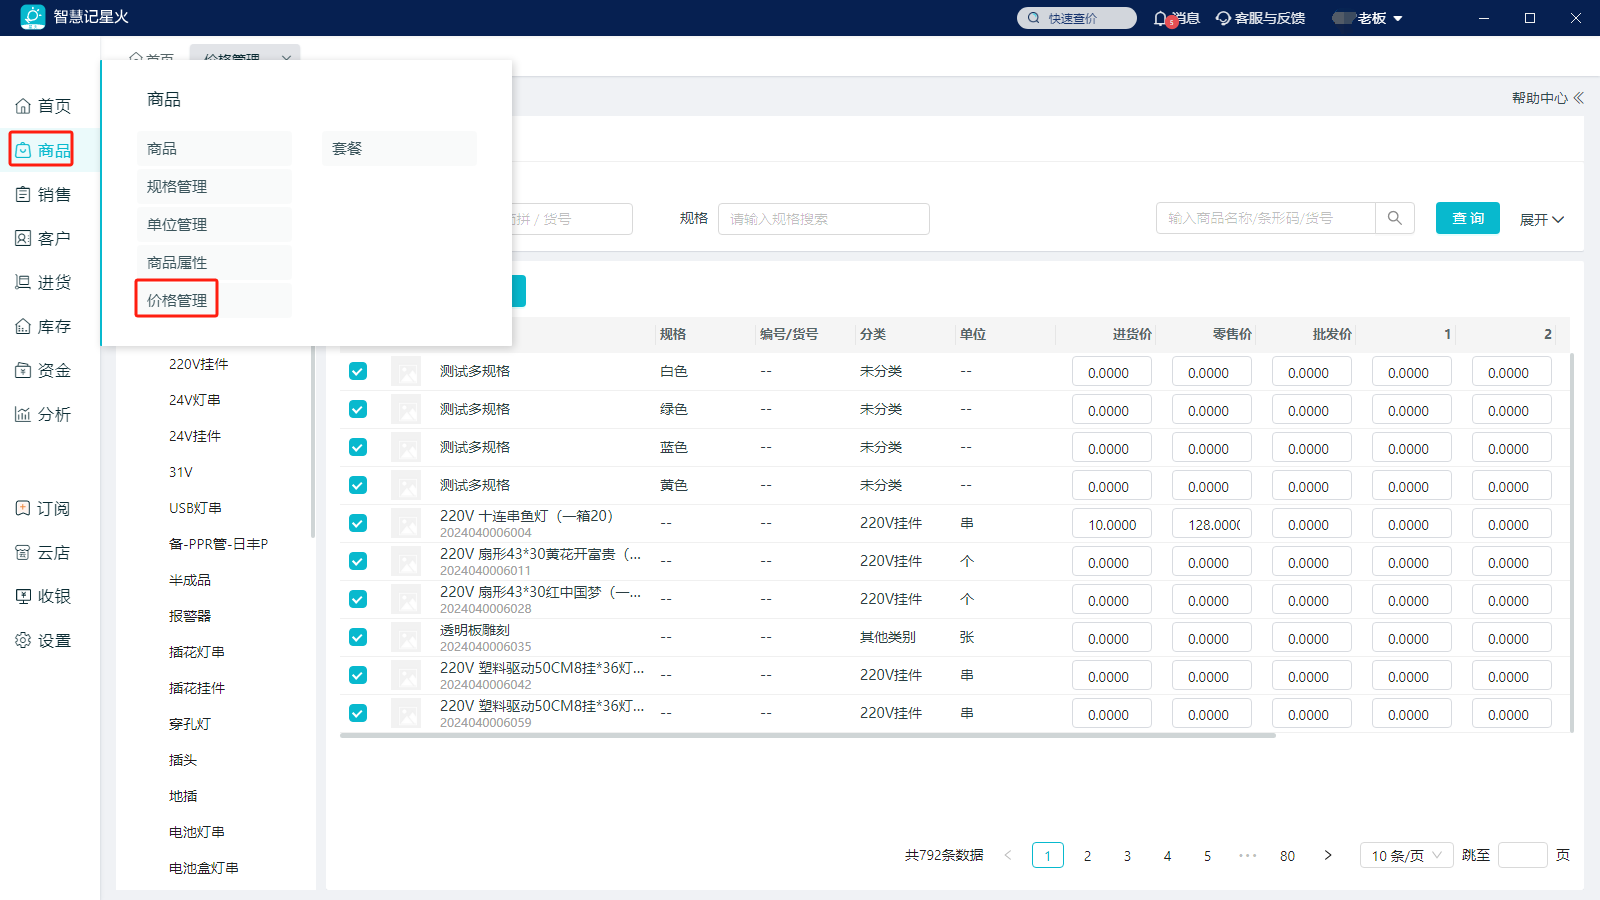Open the 设置 settings gear icon

click(x=23, y=640)
